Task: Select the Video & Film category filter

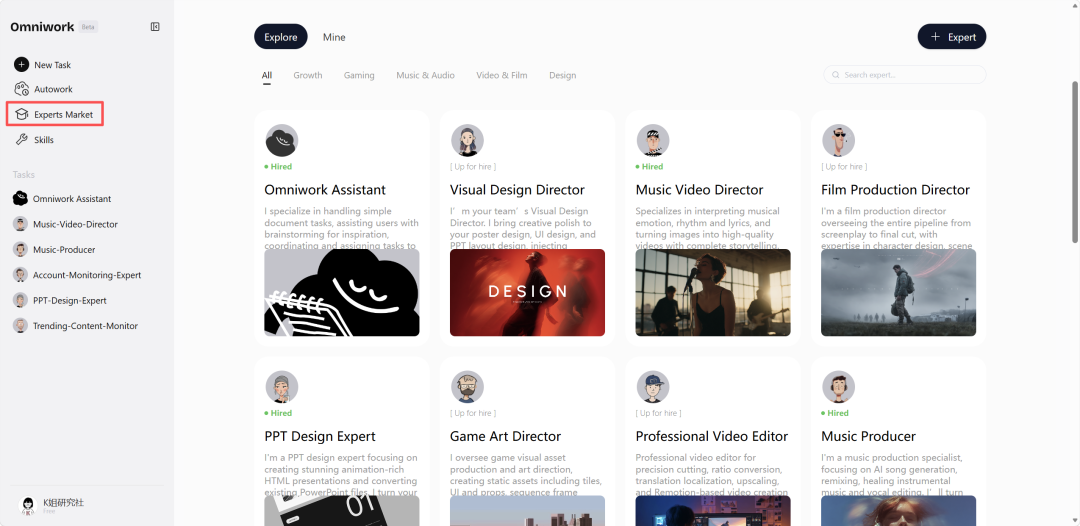Action: [501, 75]
